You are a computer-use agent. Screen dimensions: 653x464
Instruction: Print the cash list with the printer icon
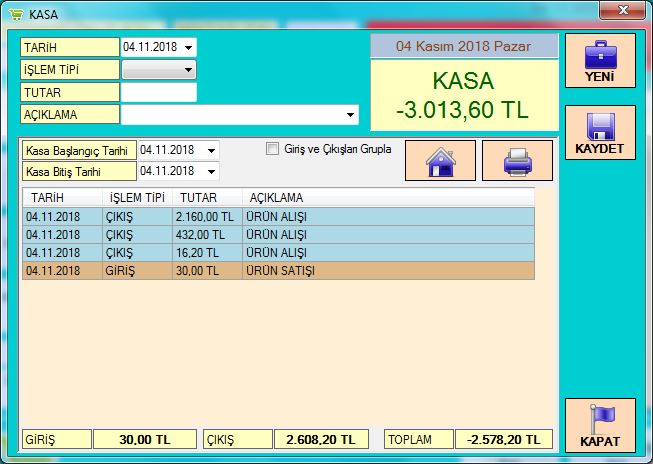point(517,160)
